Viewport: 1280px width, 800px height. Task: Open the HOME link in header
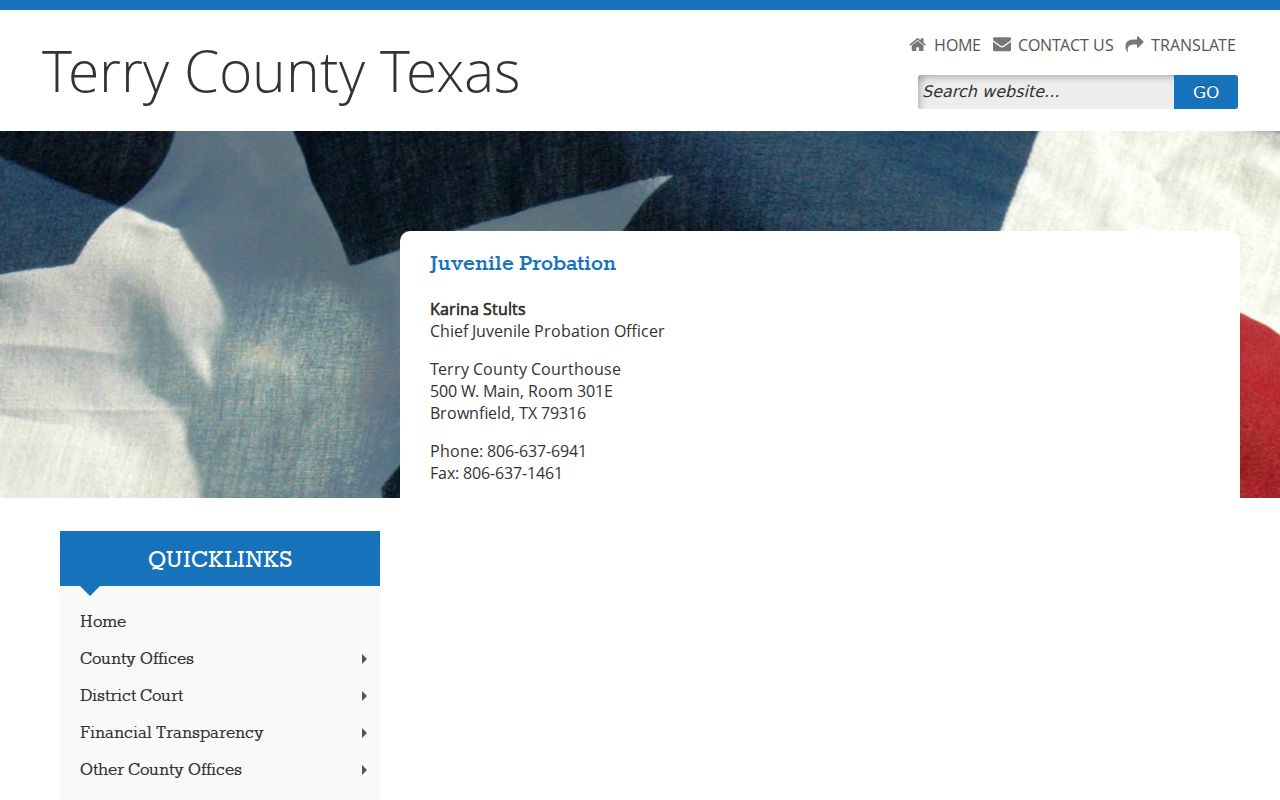[957, 45]
